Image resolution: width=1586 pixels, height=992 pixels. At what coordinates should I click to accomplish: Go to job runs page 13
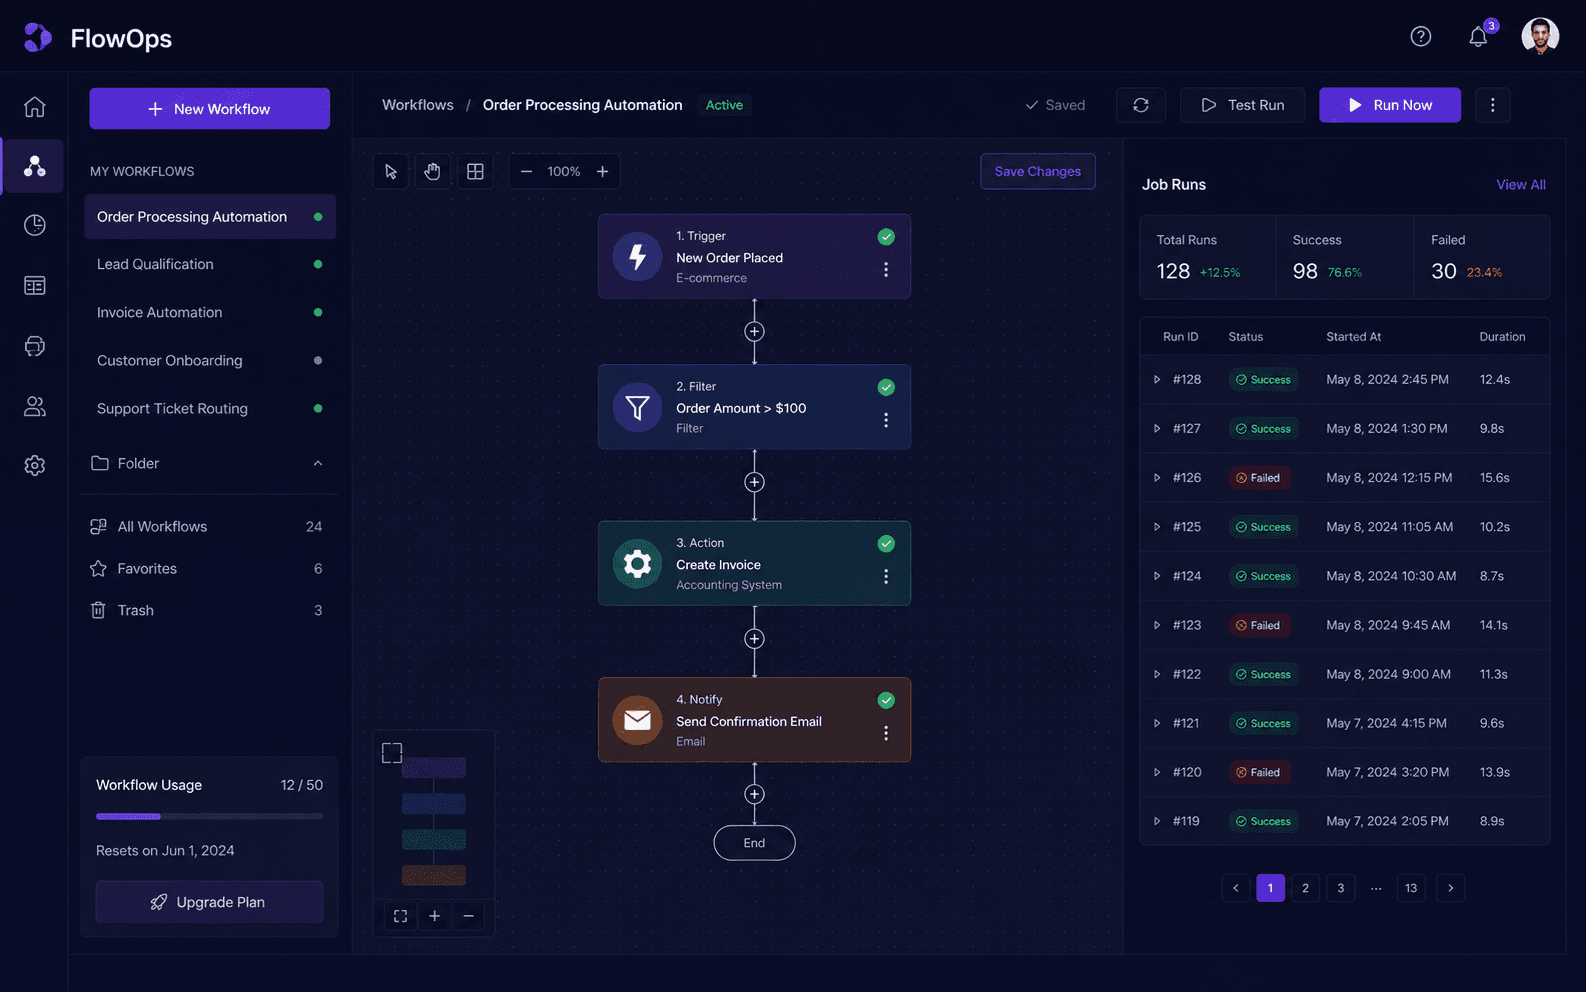tap(1411, 888)
